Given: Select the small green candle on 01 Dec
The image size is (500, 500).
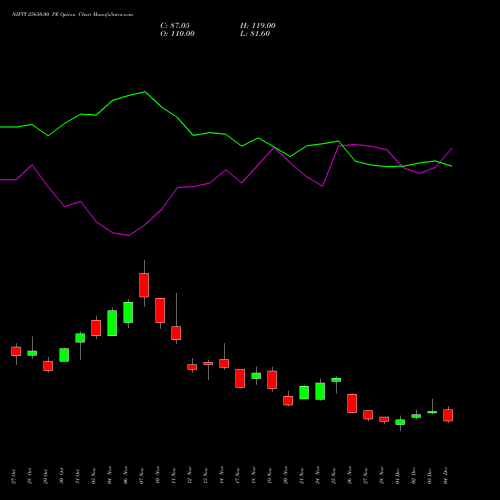Looking at the screenshot, I should point(400,422).
